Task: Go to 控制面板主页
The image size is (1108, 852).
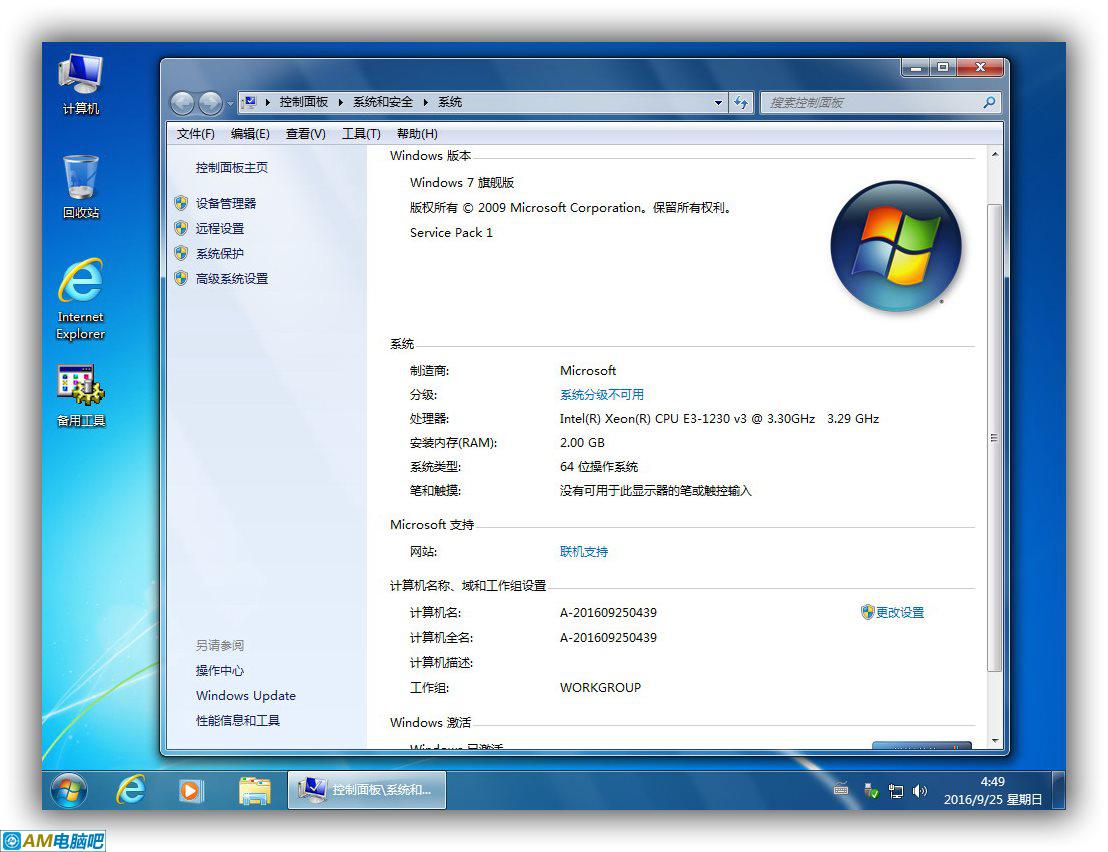Action: pos(232,167)
